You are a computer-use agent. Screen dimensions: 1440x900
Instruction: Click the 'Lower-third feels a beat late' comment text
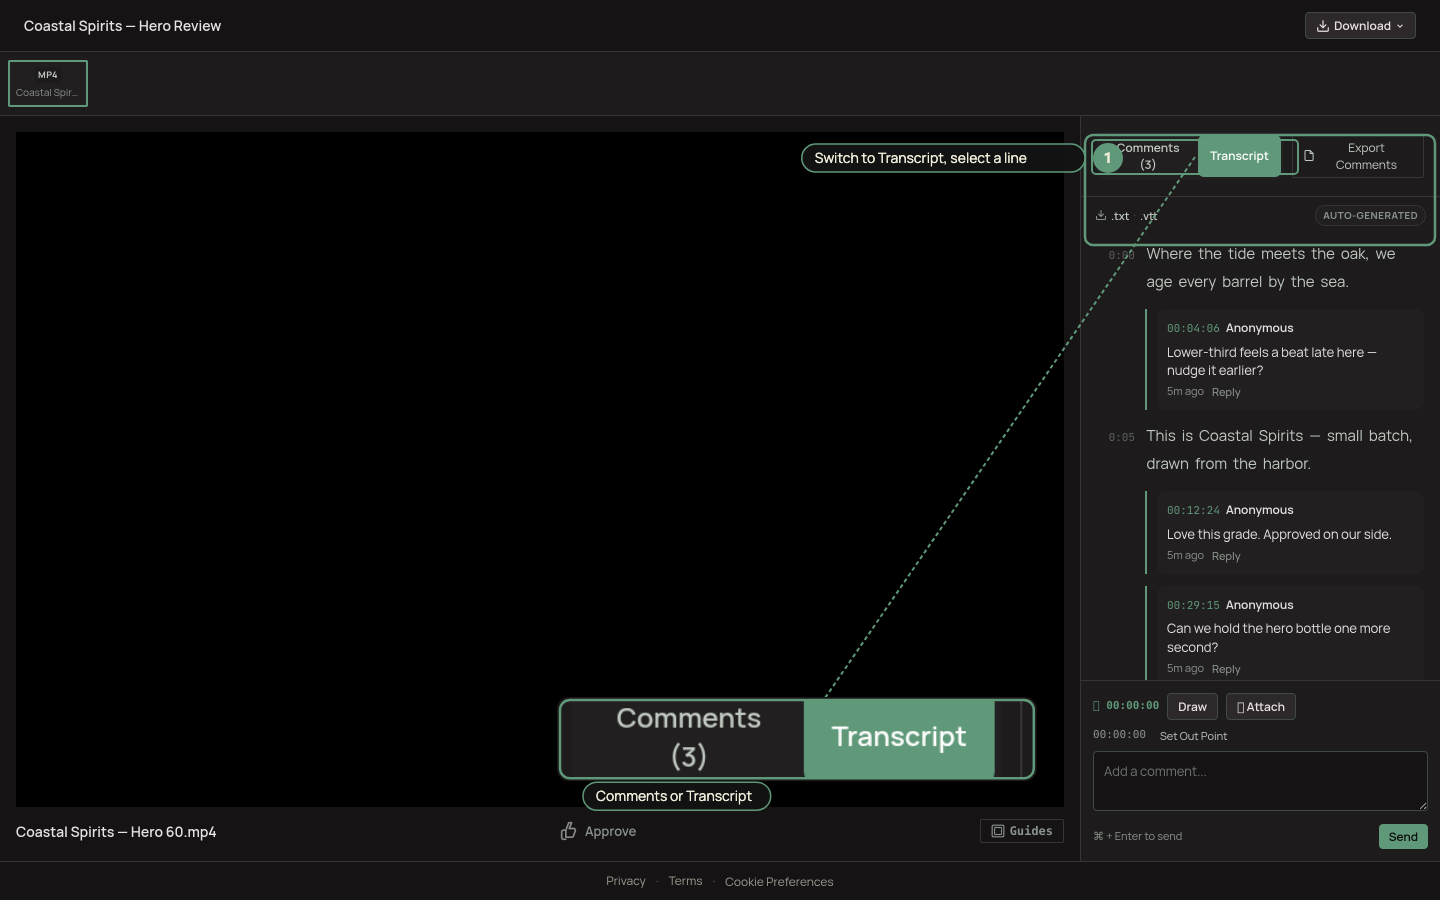click(1271, 361)
